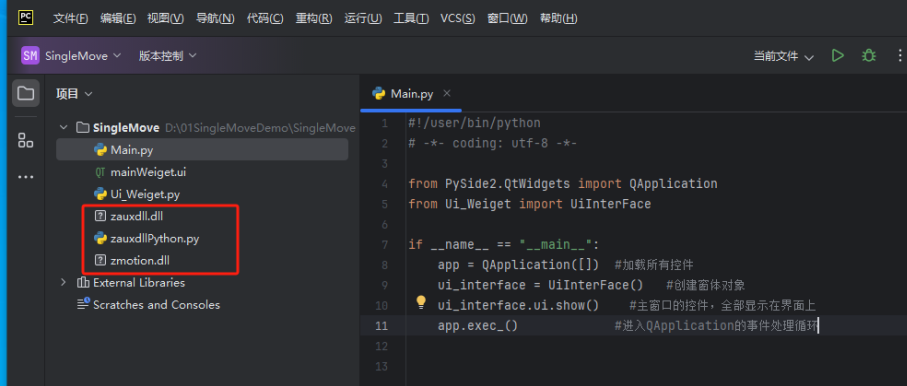
Task: Click the D:\01SingleMoveDemo\SingleMove path text
Action: (260, 128)
